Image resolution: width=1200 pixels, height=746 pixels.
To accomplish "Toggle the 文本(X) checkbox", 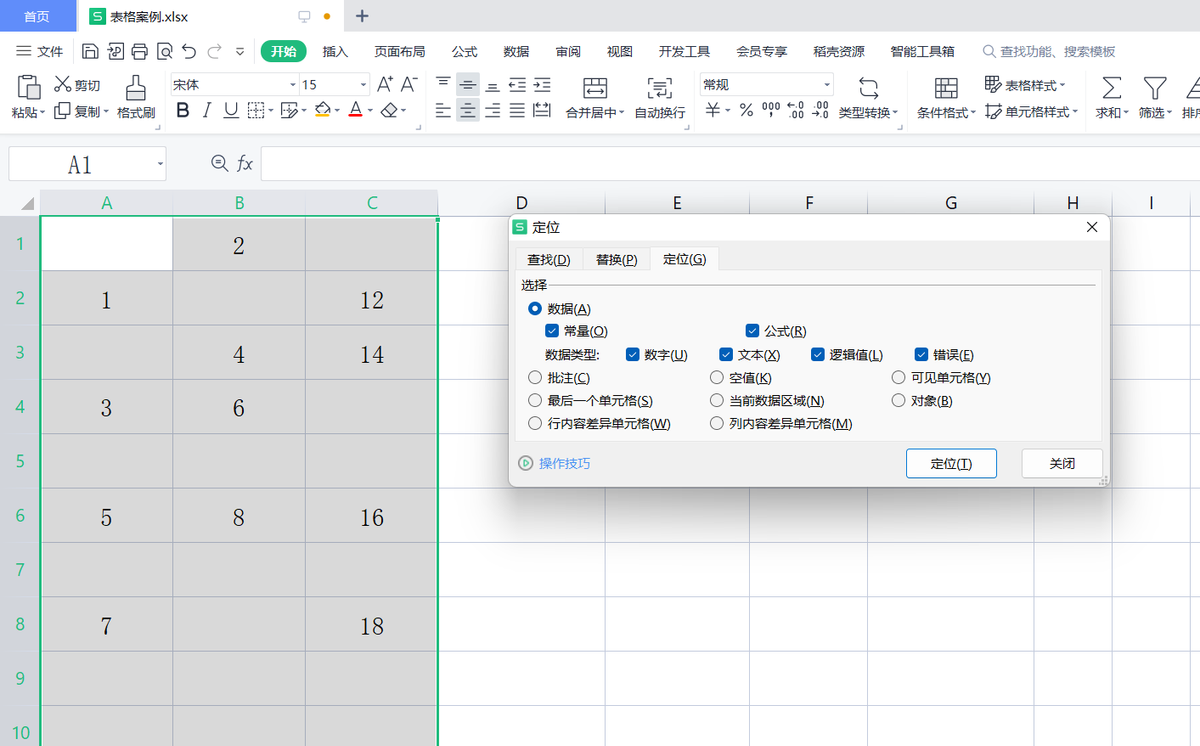I will click(726, 354).
